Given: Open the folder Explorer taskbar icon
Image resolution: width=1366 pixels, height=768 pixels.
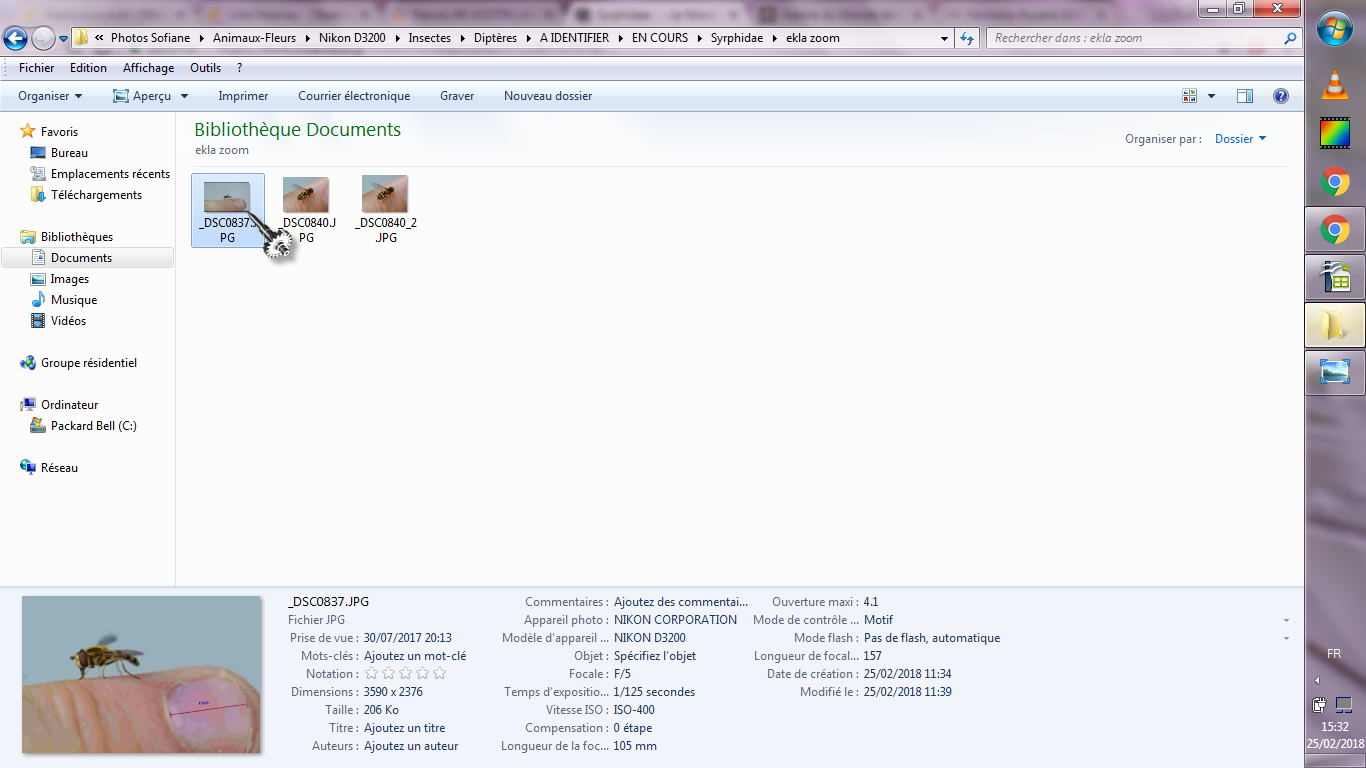Looking at the screenshot, I should [x=1335, y=324].
